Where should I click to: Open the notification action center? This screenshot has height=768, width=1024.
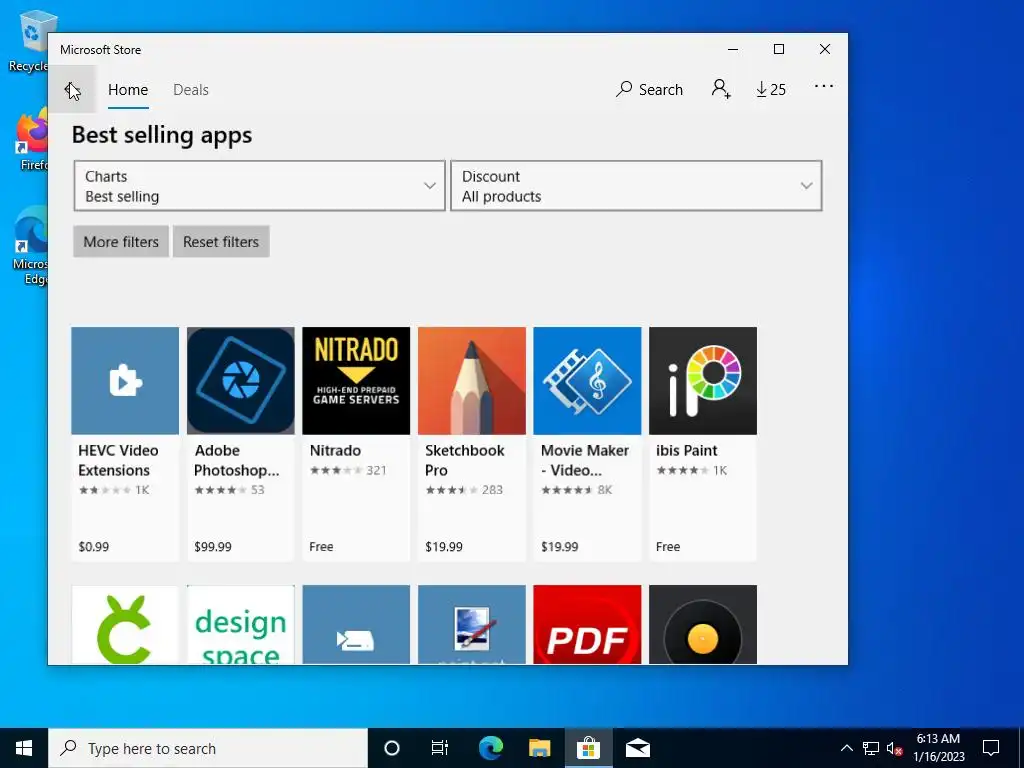pyautogui.click(x=991, y=748)
